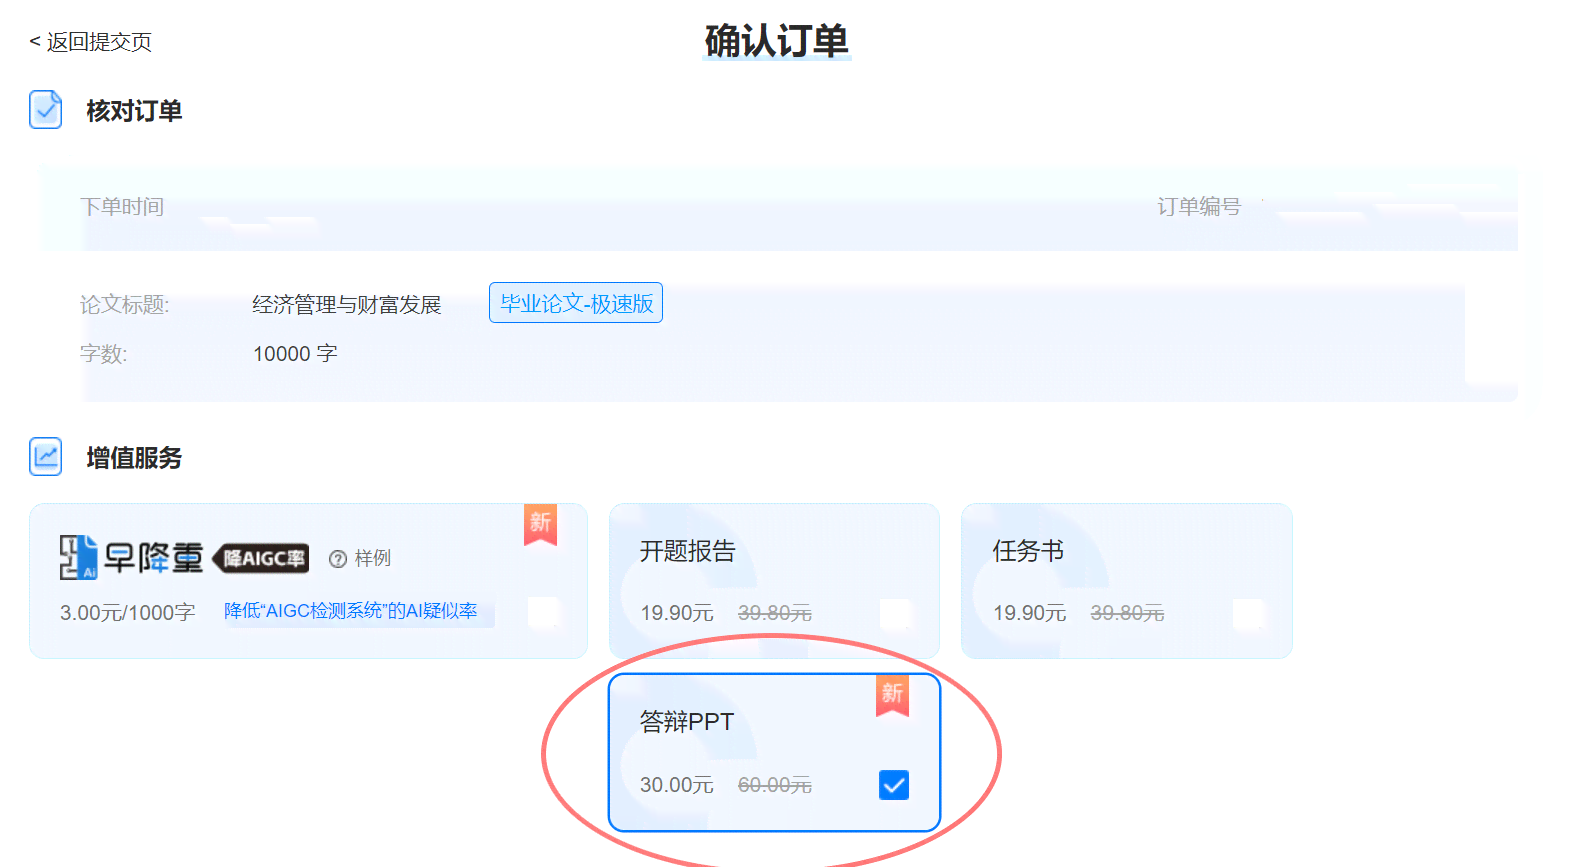Image resolution: width=1573 pixels, height=867 pixels.
Task: Click paper title 经济管理与财富发展
Action: tap(347, 305)
